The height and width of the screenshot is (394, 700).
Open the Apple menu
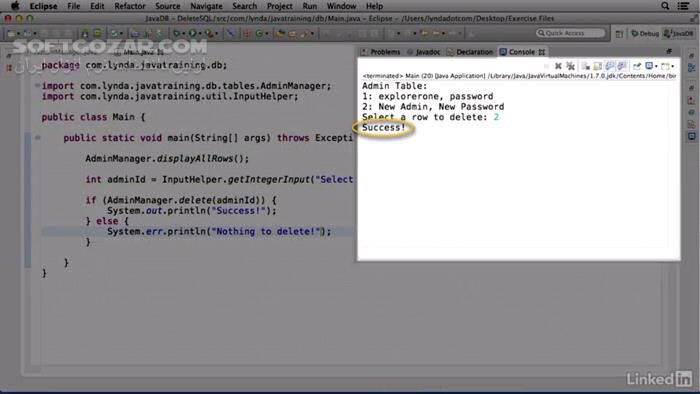pos(15,6)
